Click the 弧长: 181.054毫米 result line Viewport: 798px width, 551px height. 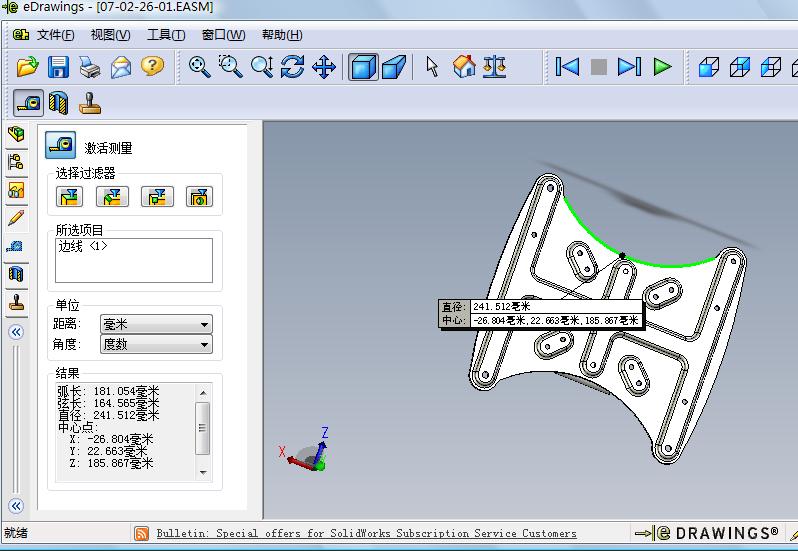[108, 391]
